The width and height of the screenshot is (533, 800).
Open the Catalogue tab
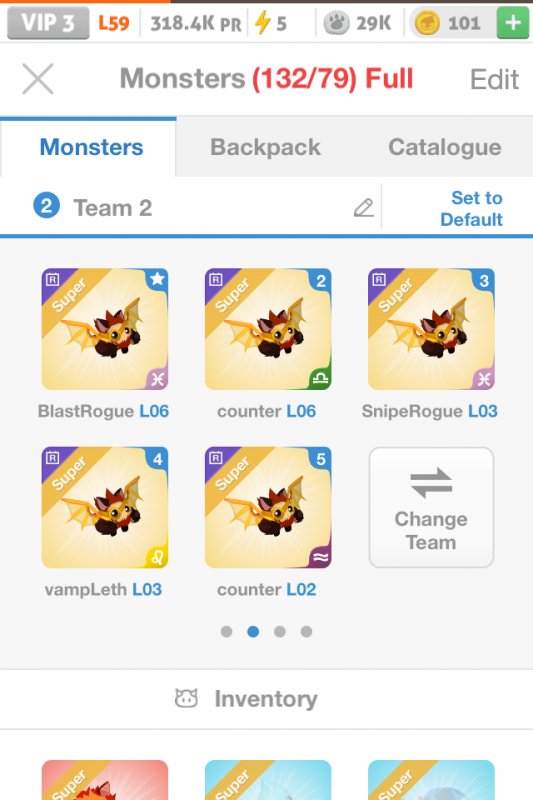coord(445,147)
